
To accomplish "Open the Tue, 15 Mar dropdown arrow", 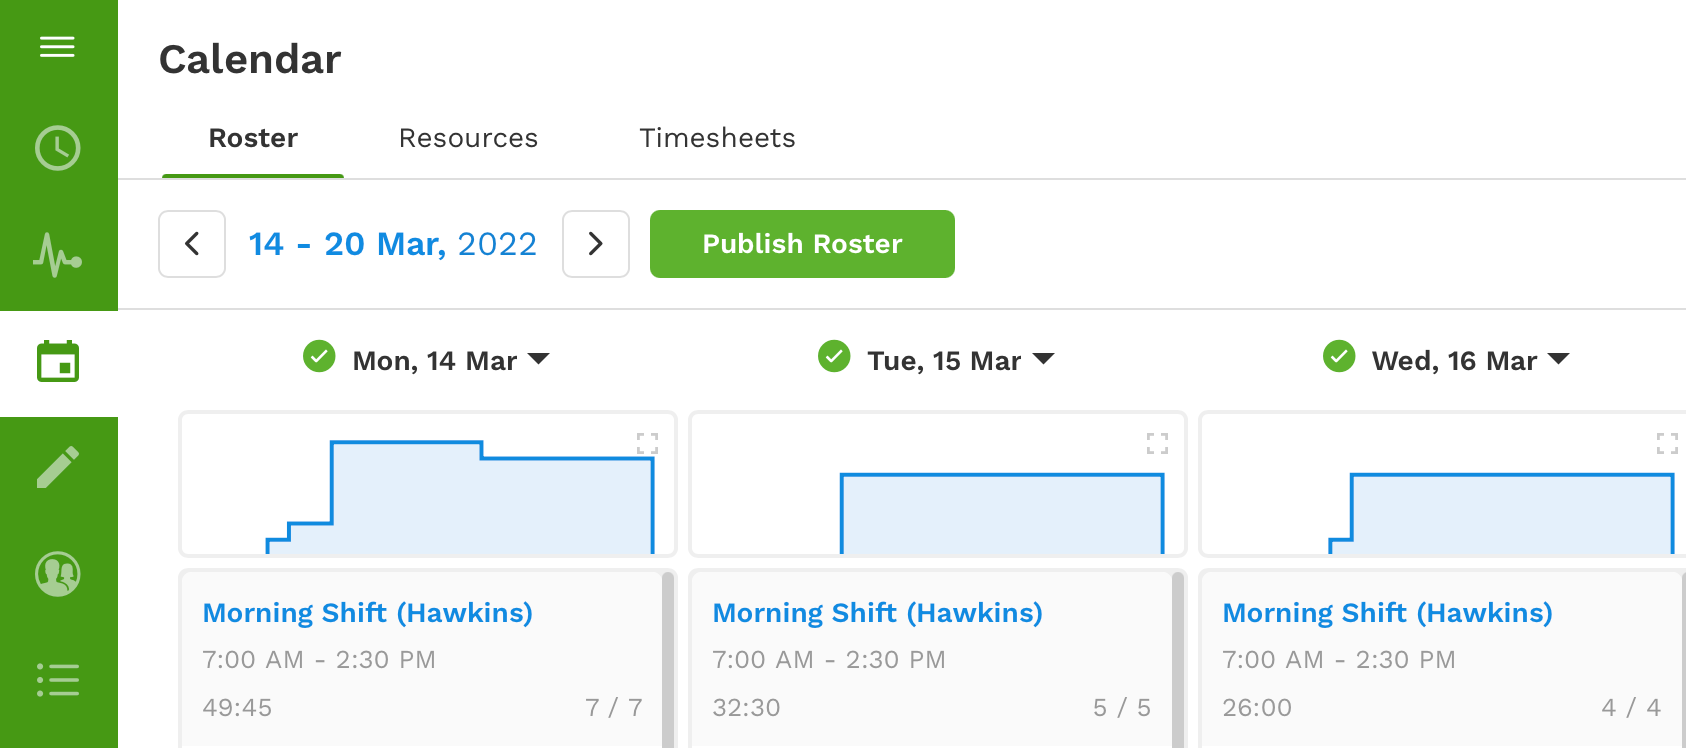I will [x=1044, y=359].
